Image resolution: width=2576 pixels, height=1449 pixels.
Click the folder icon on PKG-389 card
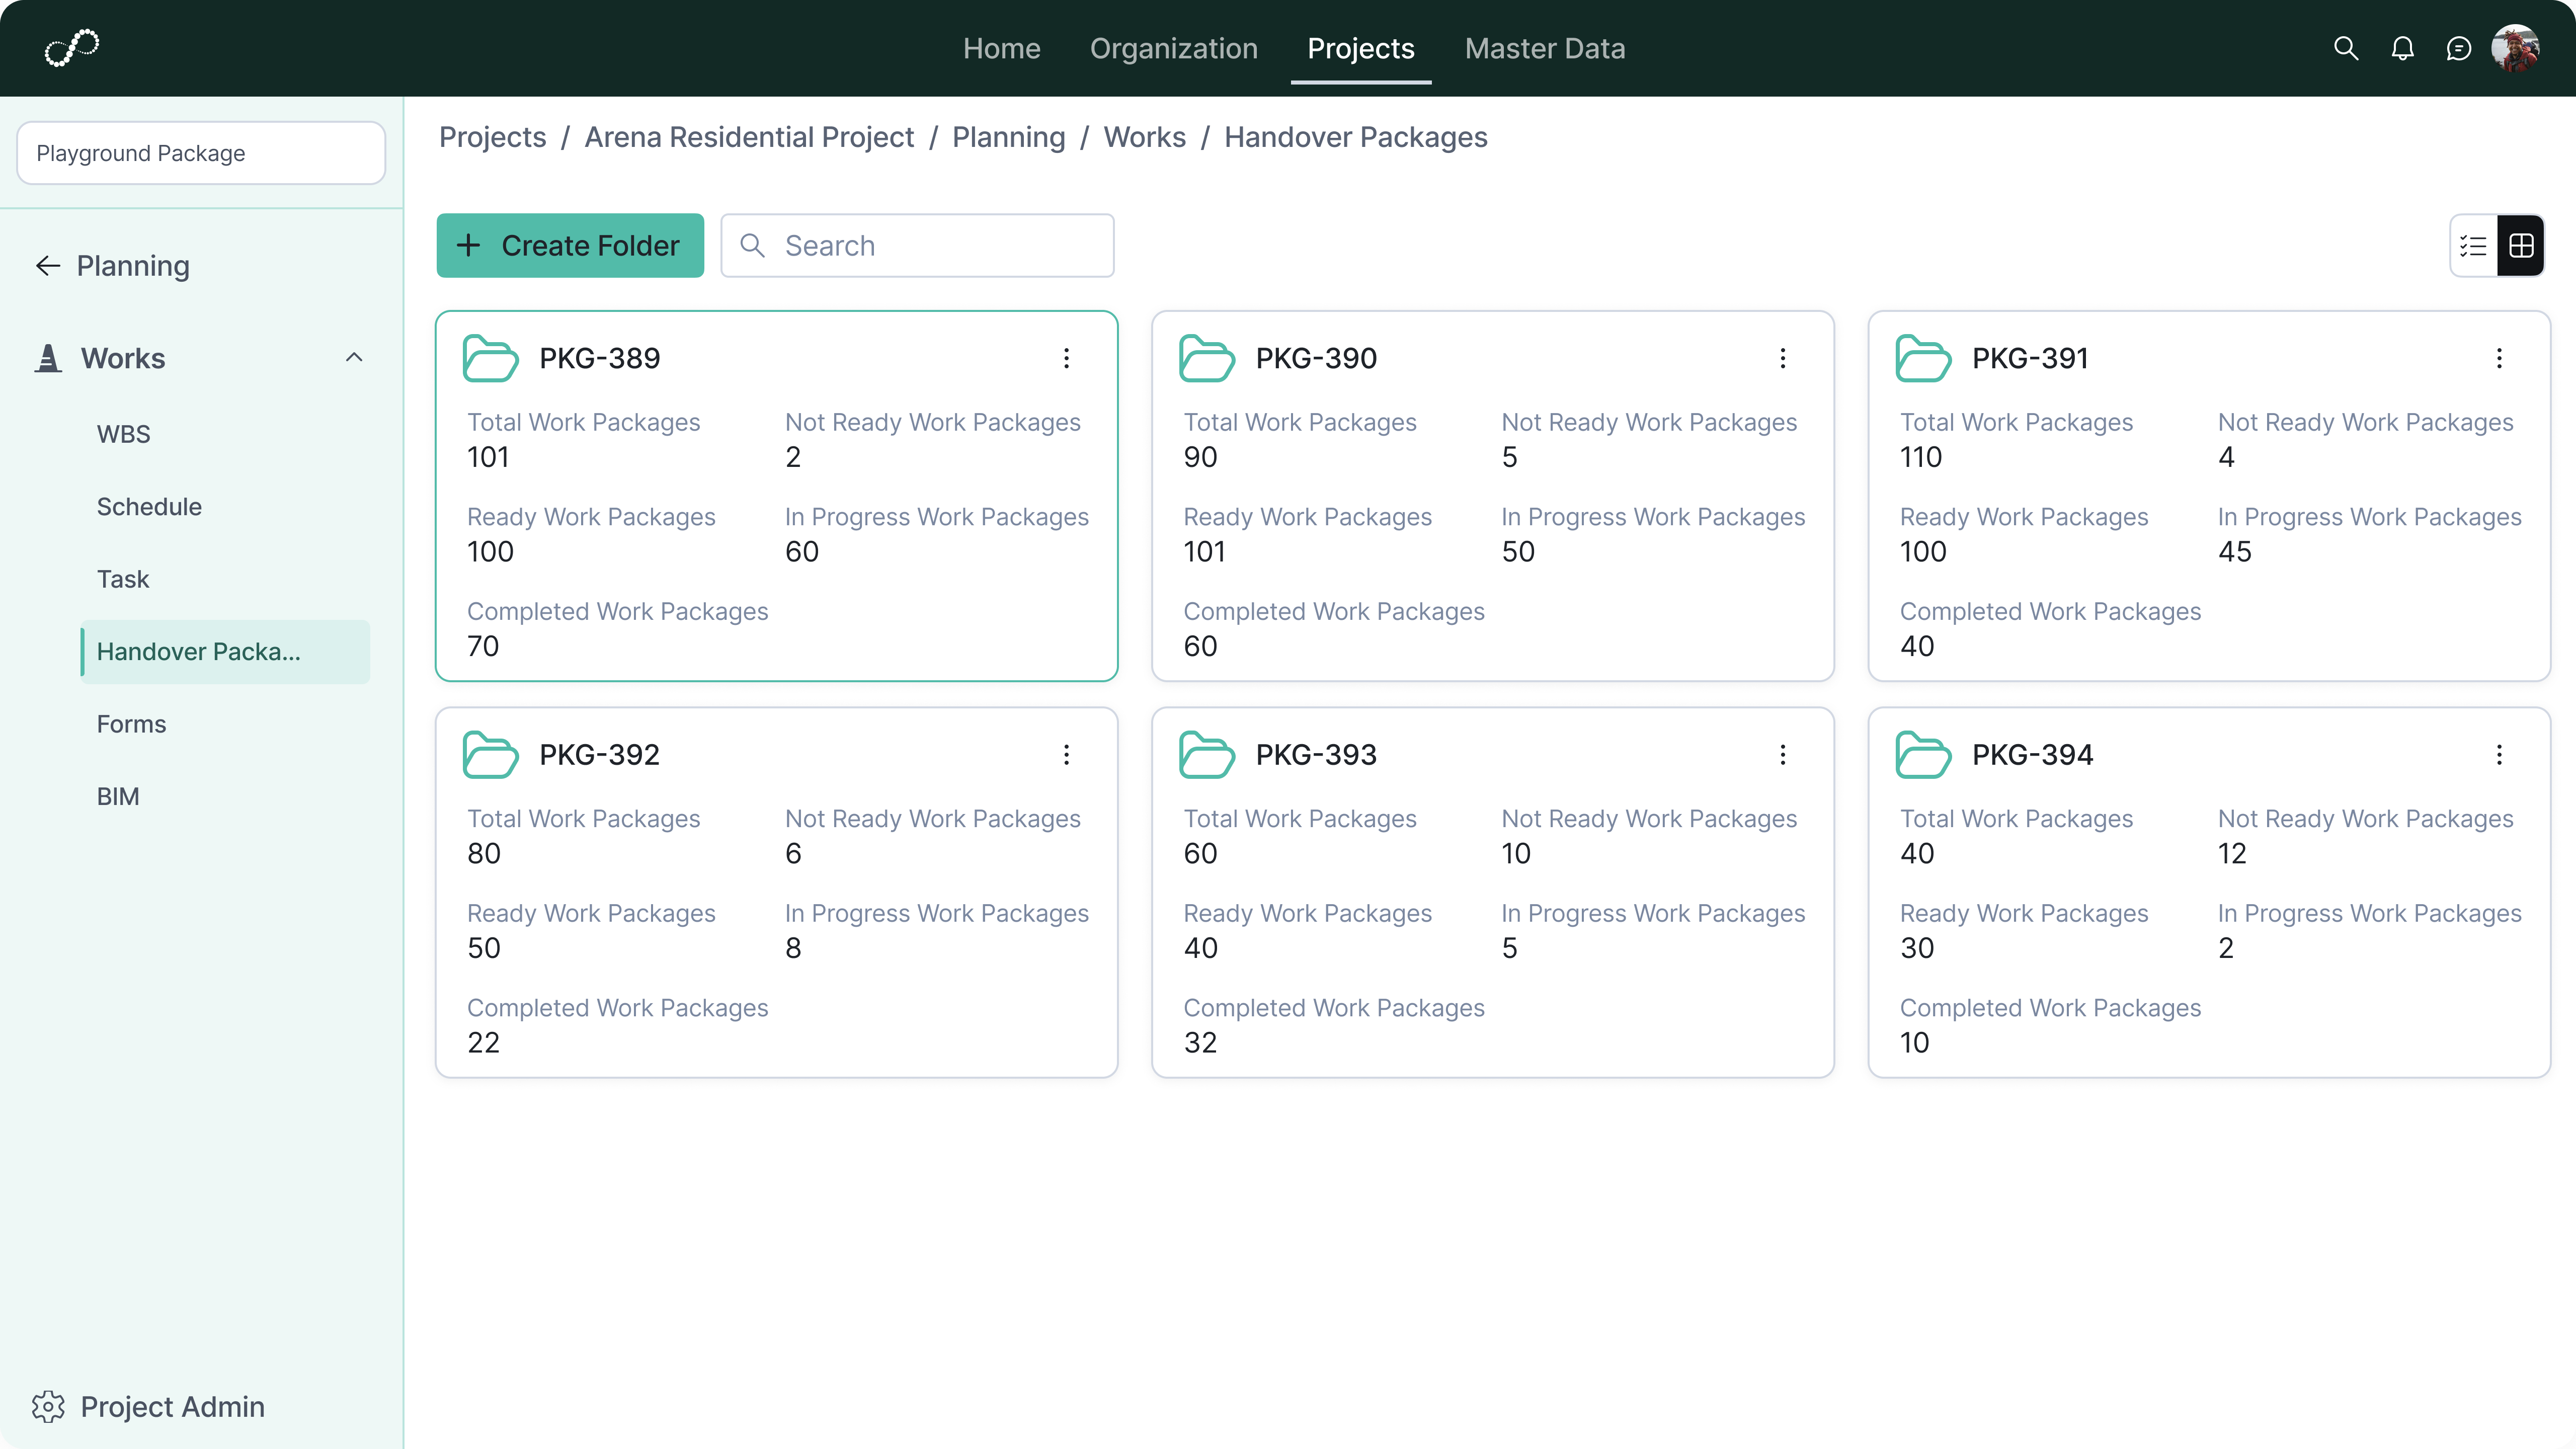[489, 358]
